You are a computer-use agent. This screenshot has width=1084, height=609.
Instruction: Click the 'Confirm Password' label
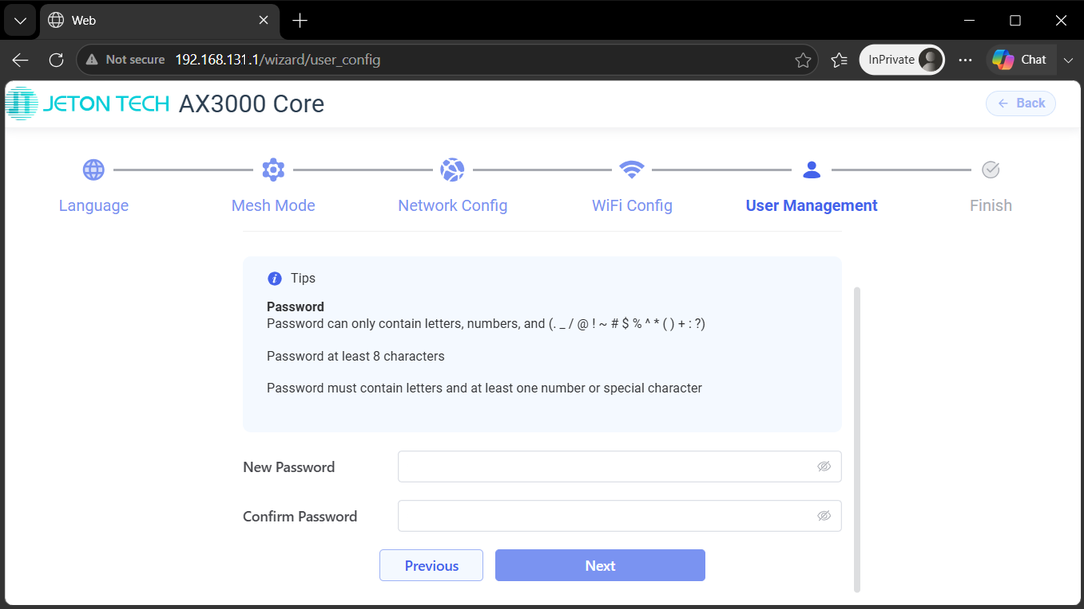pos(300,516)
